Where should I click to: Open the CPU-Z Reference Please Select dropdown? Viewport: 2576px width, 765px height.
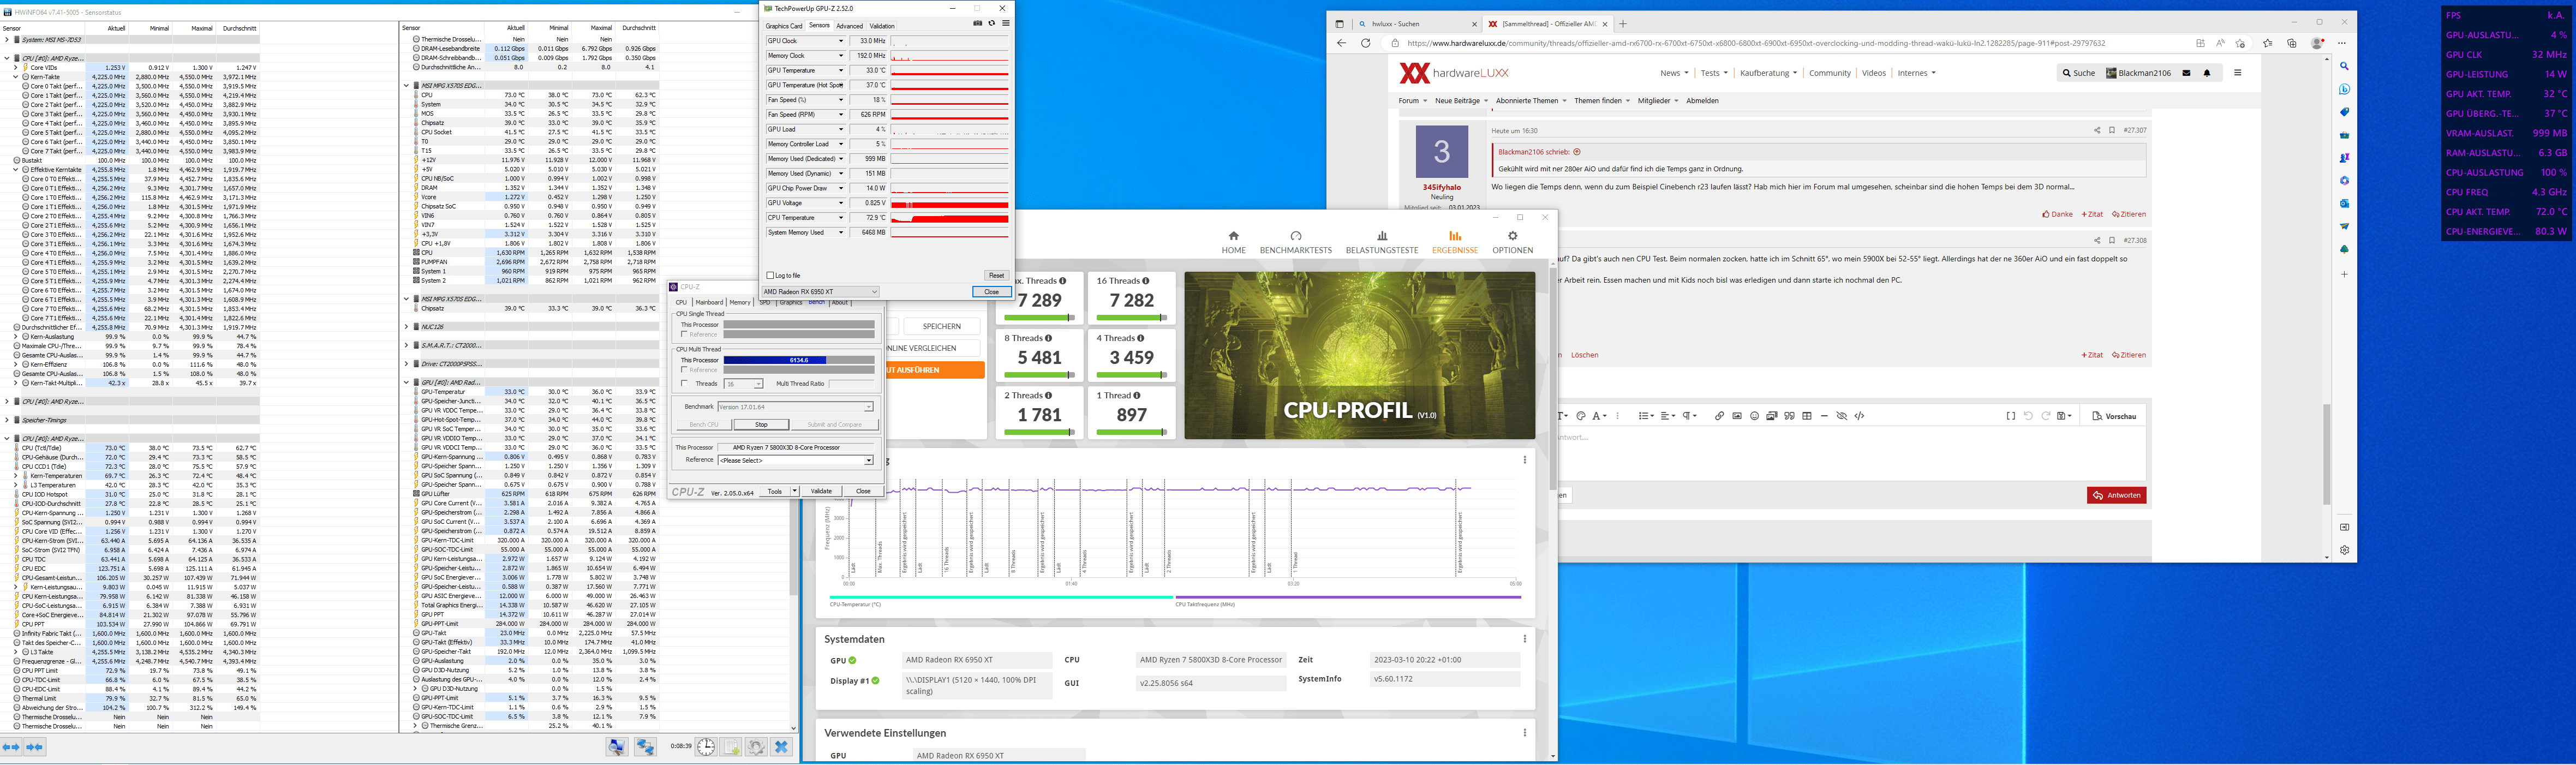point(796,460)
